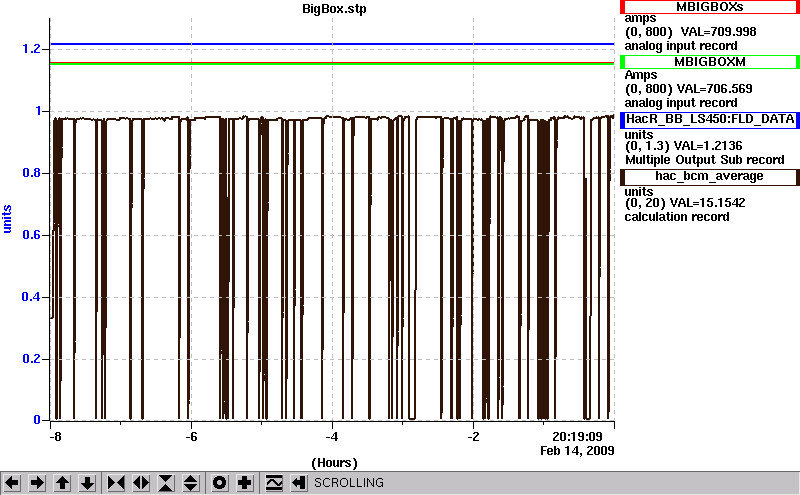Viewport: 800px width, 495px height.
Task: Click the pan up arrow button
Action: 62,483
